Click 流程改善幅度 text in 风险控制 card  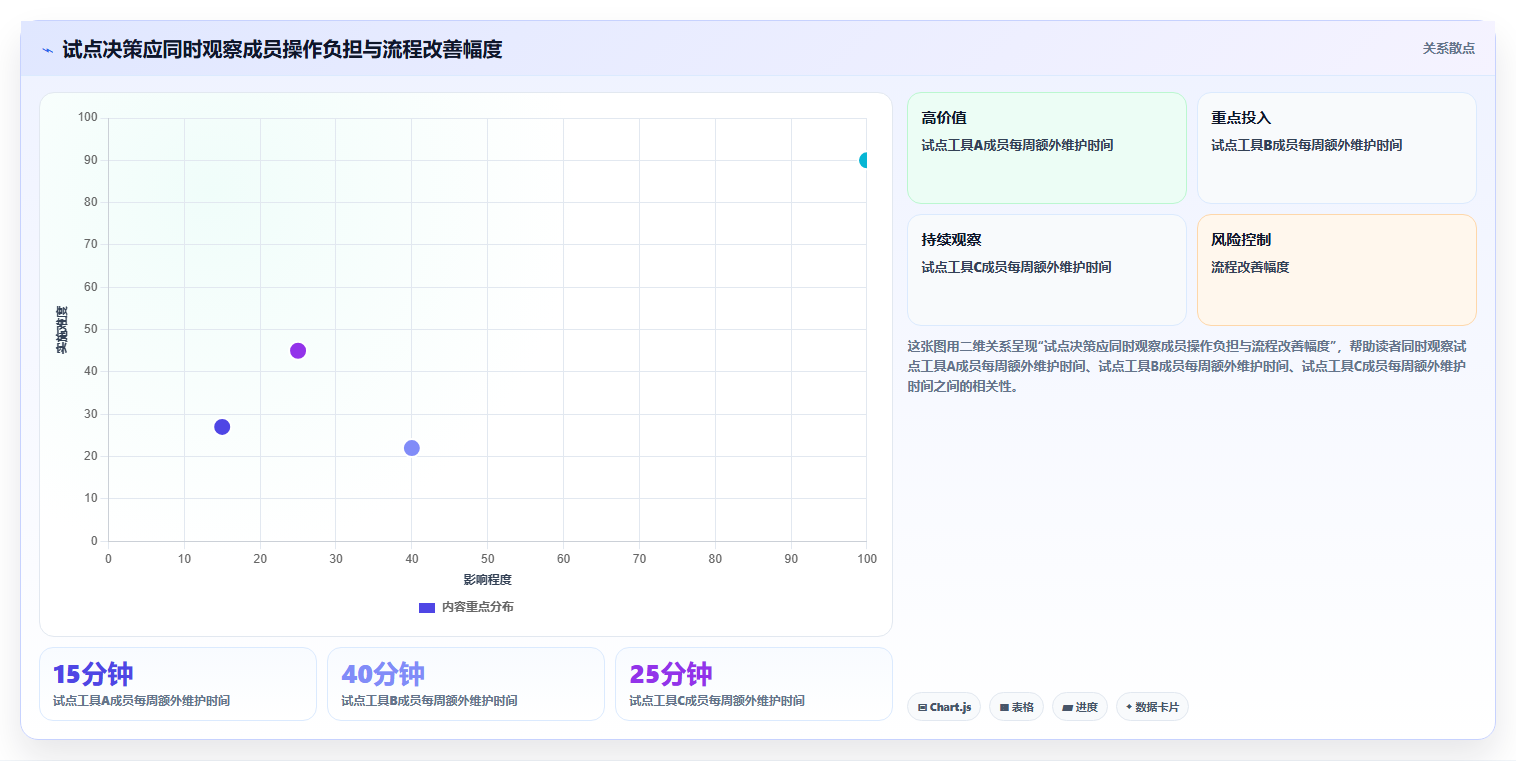[1250, 267]
